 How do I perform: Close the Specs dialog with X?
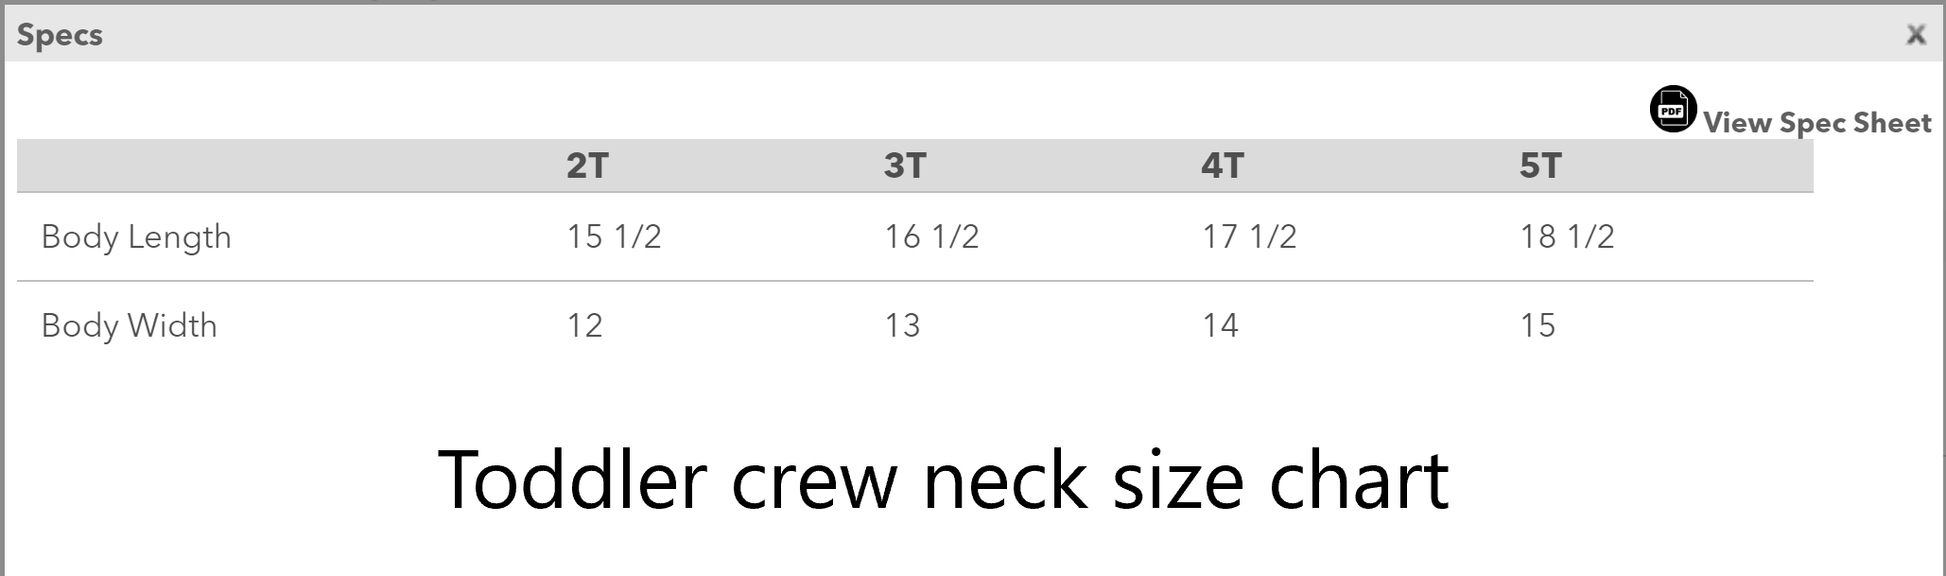coord(1916,35)
